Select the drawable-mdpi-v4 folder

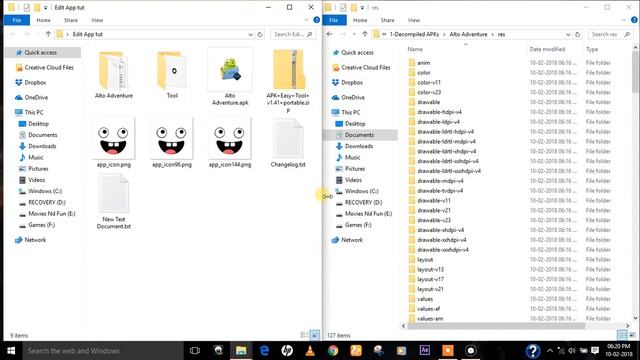point(440,181)
